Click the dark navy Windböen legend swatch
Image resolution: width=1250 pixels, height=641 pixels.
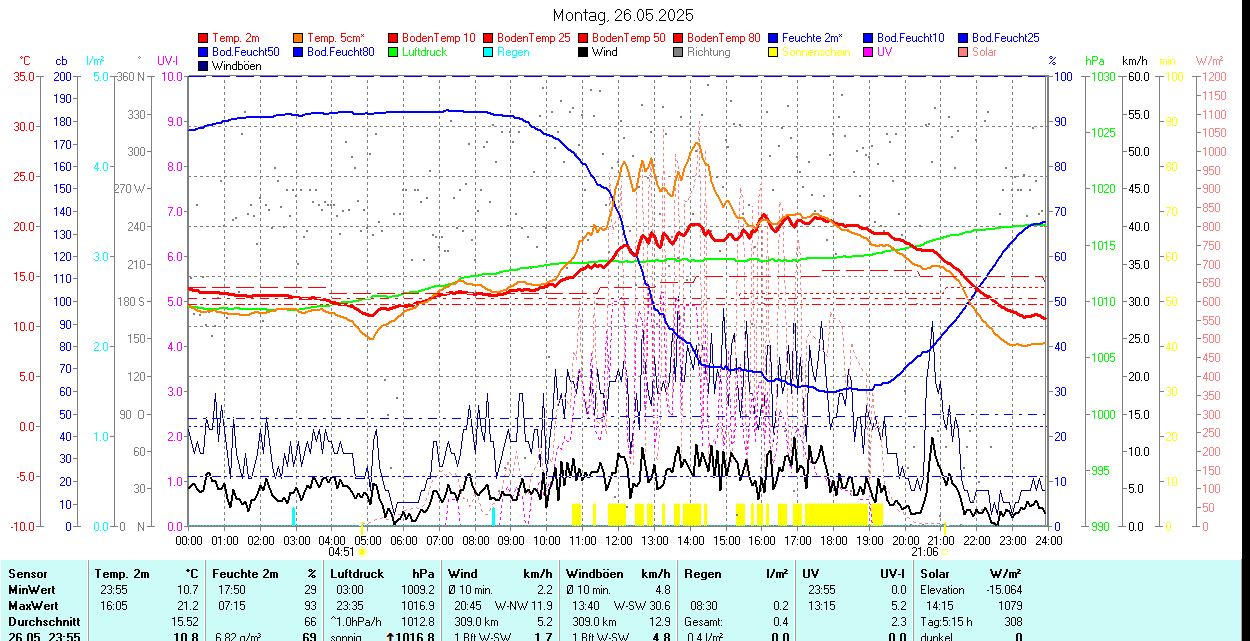203,66
